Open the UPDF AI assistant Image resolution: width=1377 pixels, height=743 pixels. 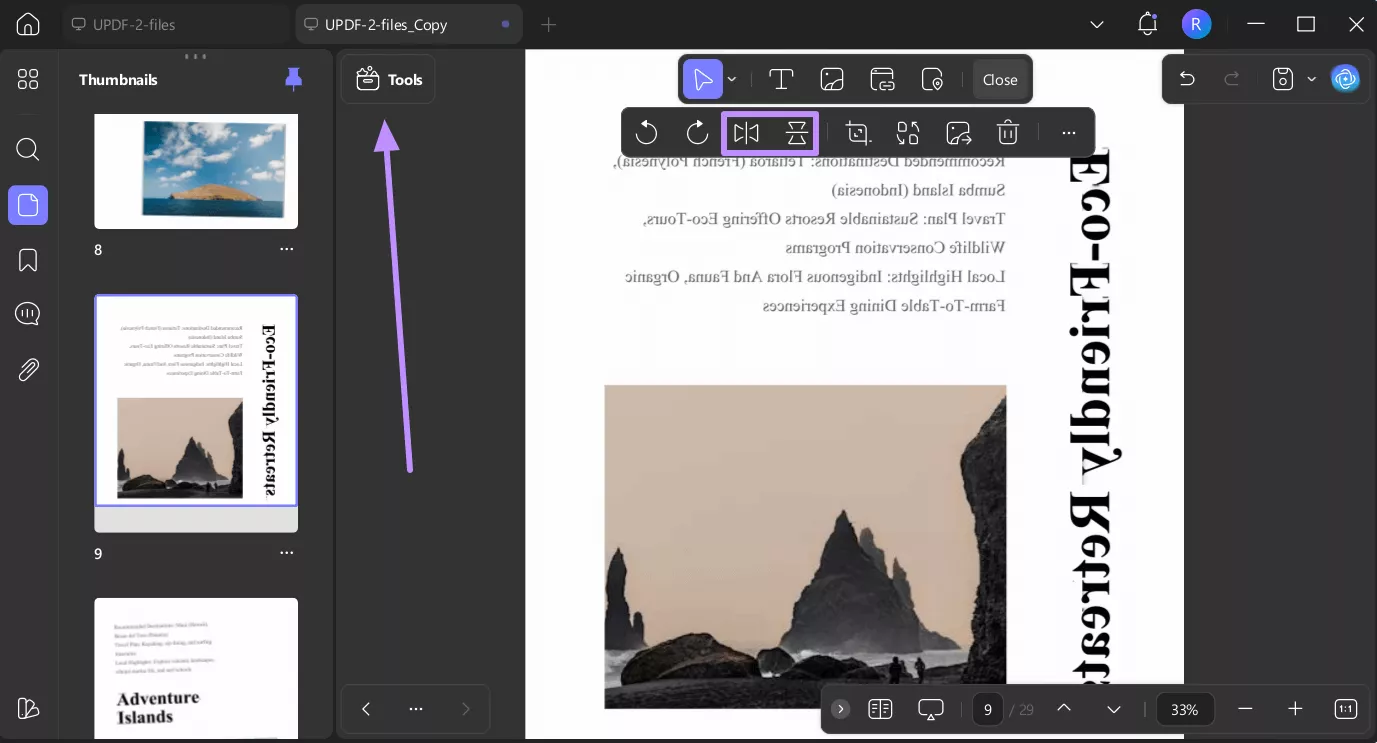coord(1345,79)
